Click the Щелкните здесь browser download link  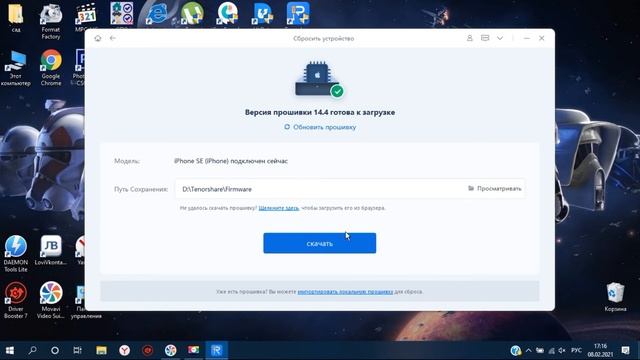click(x=279, y=208)
